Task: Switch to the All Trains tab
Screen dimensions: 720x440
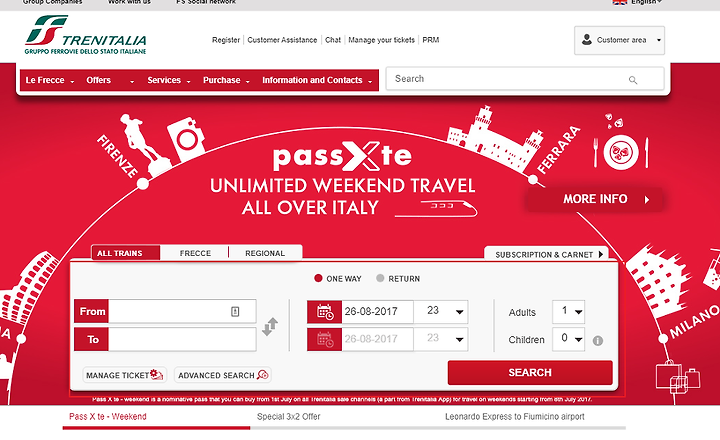Action: (x=125, y=253)
